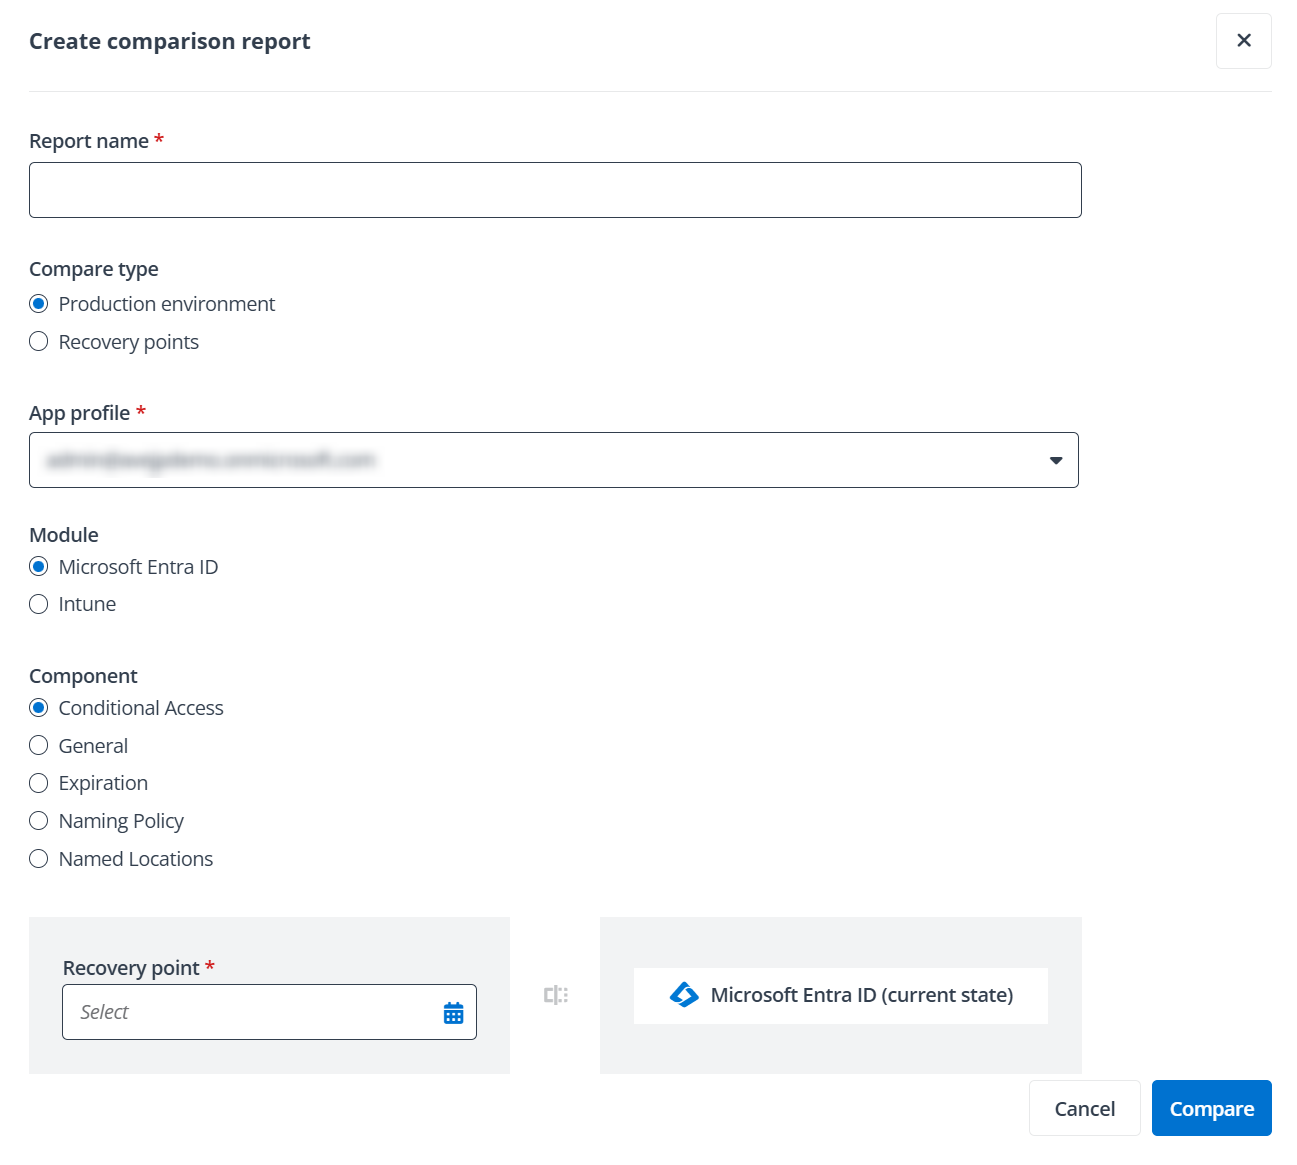Select the Conditional Access component
The width and height of the screenshot is (1297, 1165).
click(38, 707)
